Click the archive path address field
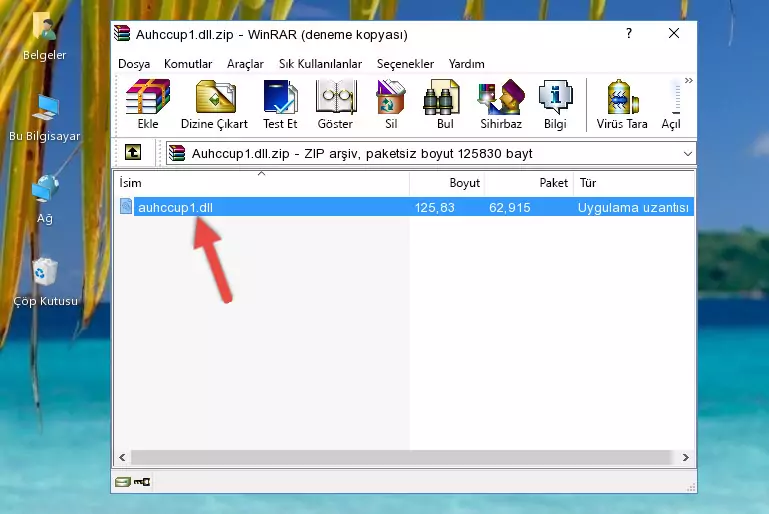Viewport: 769px width, 514px height. 431,154
